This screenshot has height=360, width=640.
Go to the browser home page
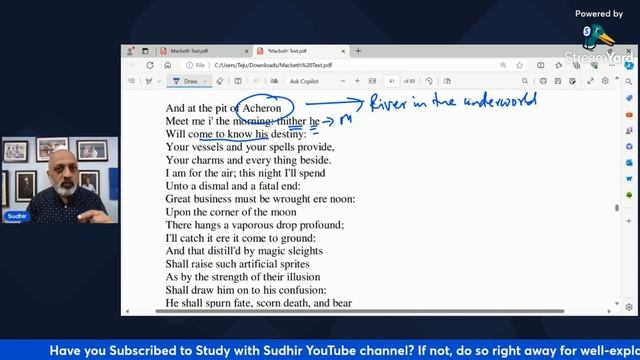coord(168,65)
